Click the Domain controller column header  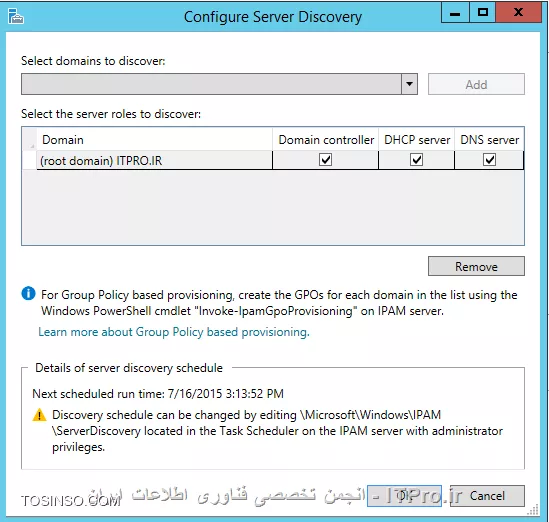coord(326,140)
